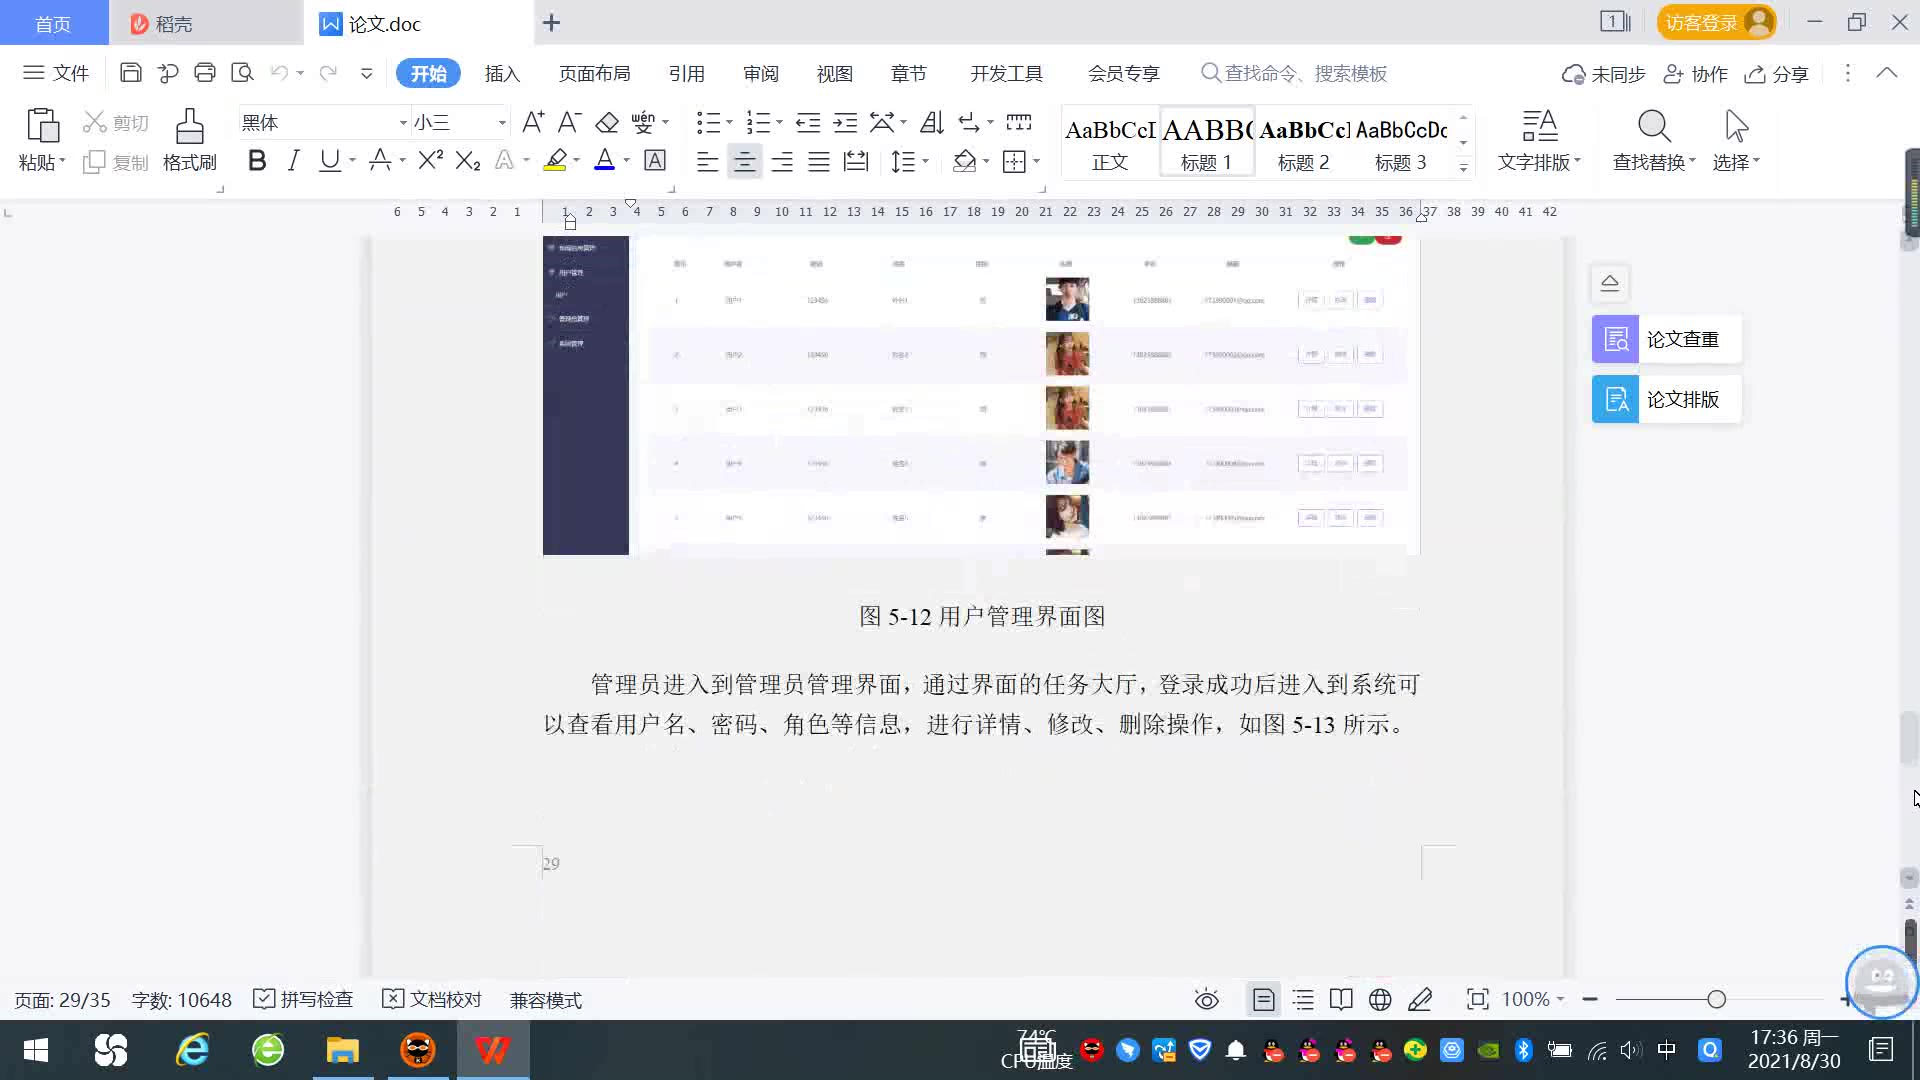Switch to the 页面布局 ribbon tab
The image size is (1920, 1080).
click(594, 74)
